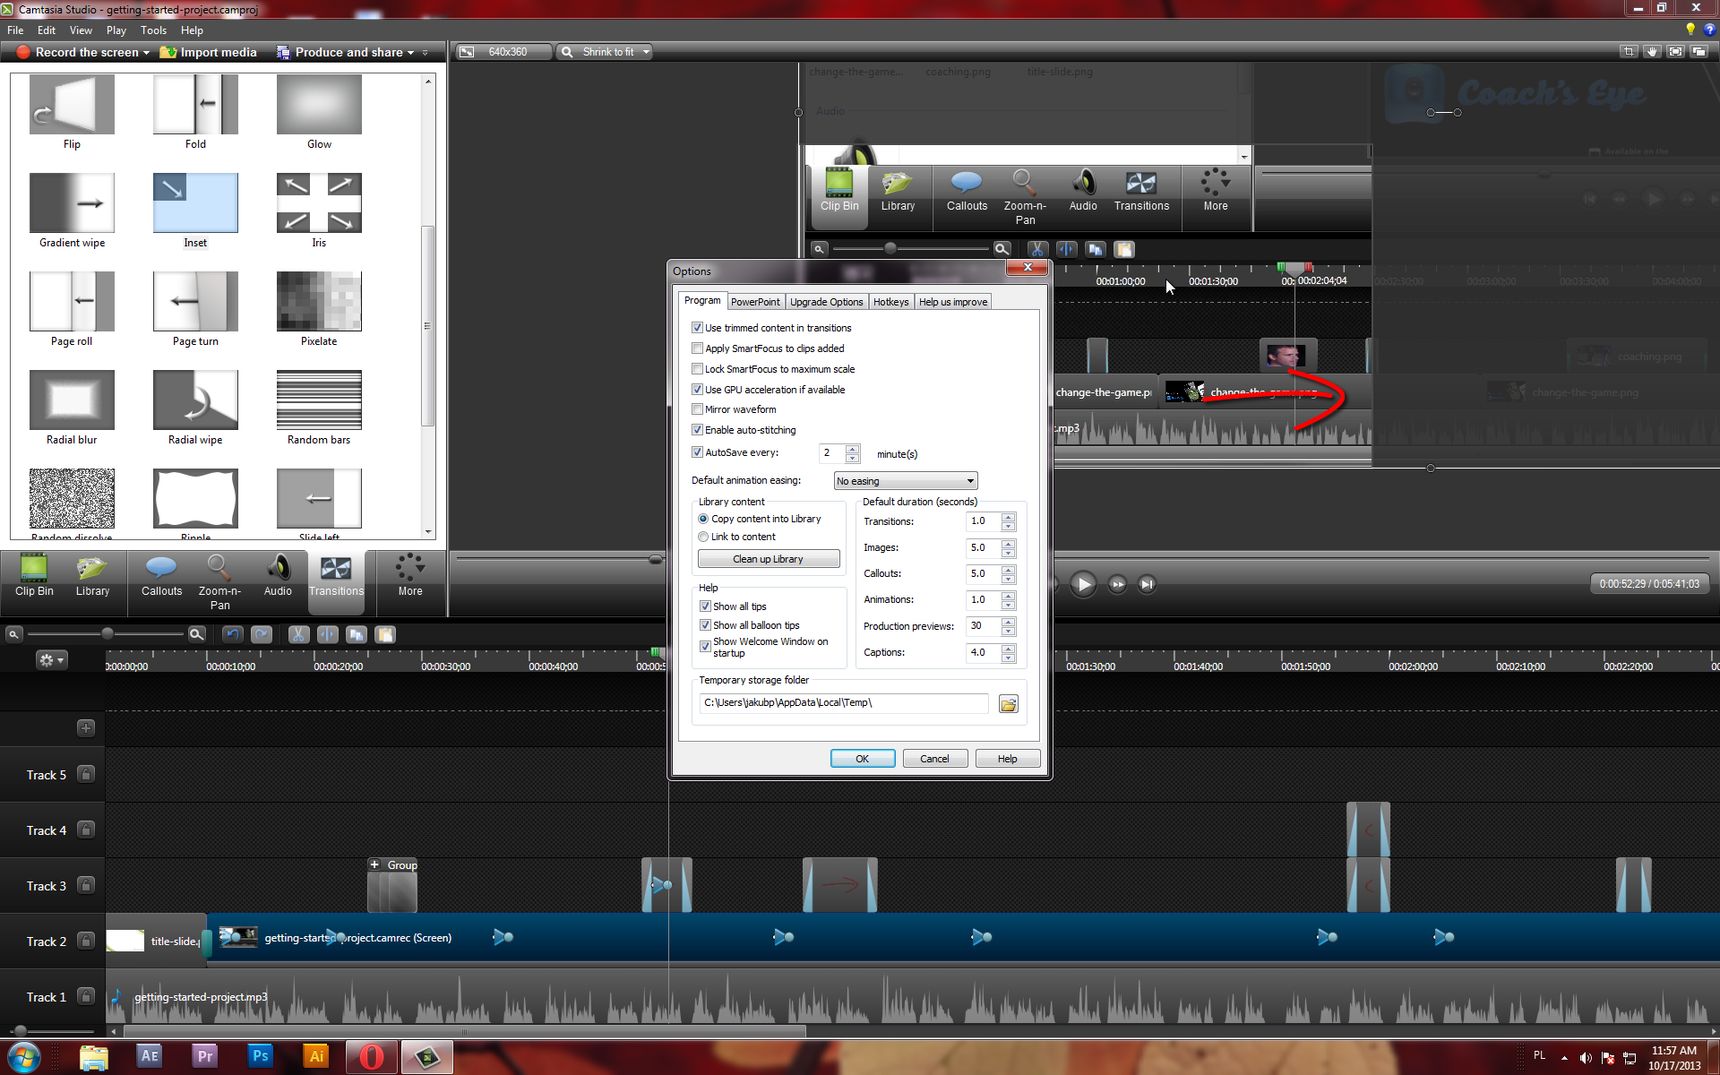Image resolution: width=1720 pixels, height=1075 pixels.
Task: Open the Audio tool
Action: coord(278,577)
